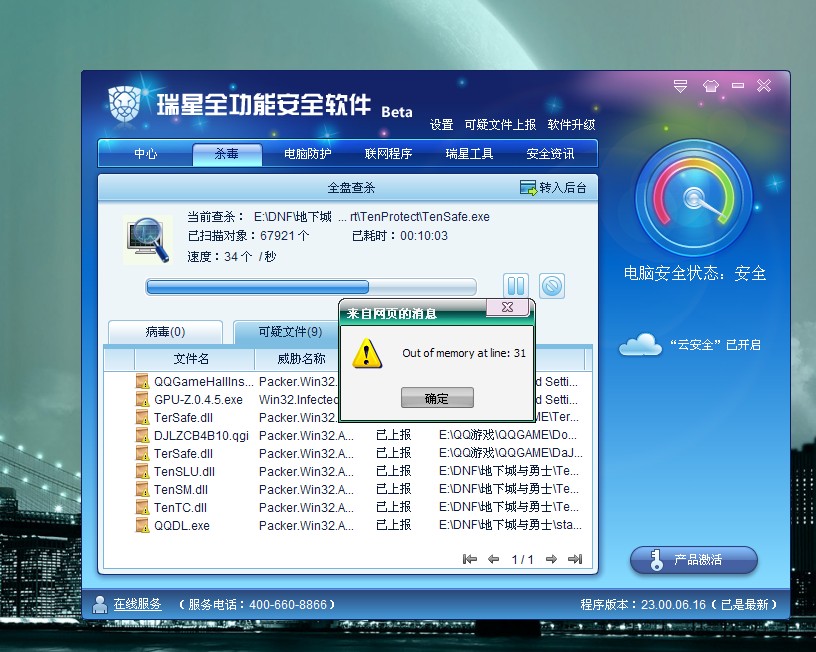
Task: Pause the full-disk scan
Action: pyautogui.click(x=516, y=286)
